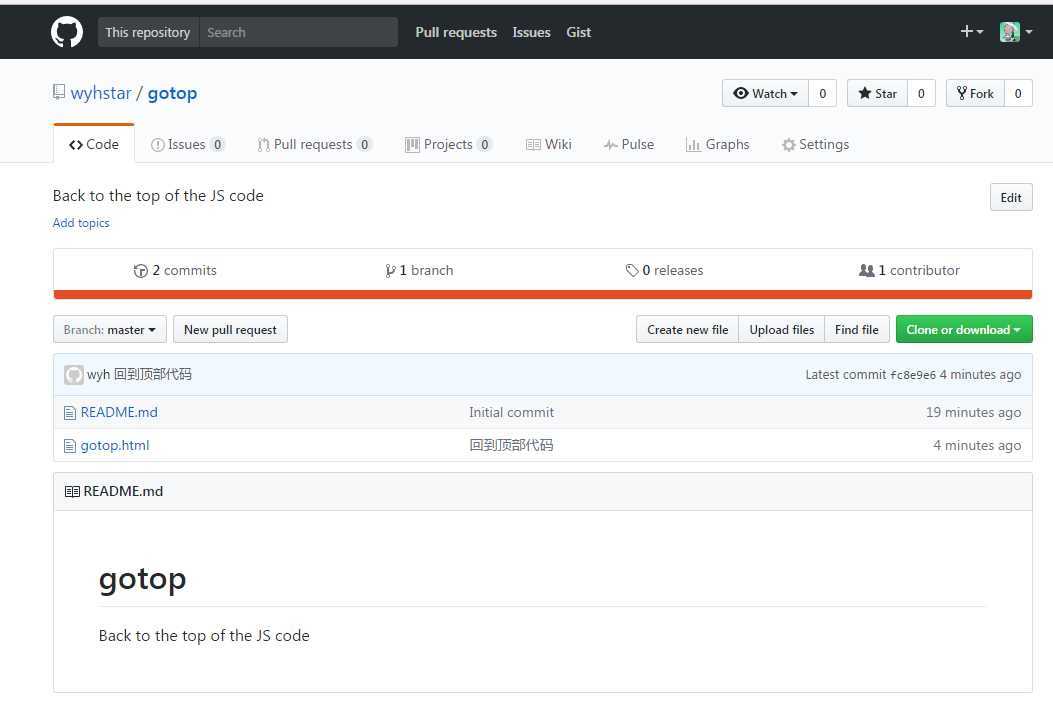Click the watchers count 0
1053x709 pixels.
823,93
